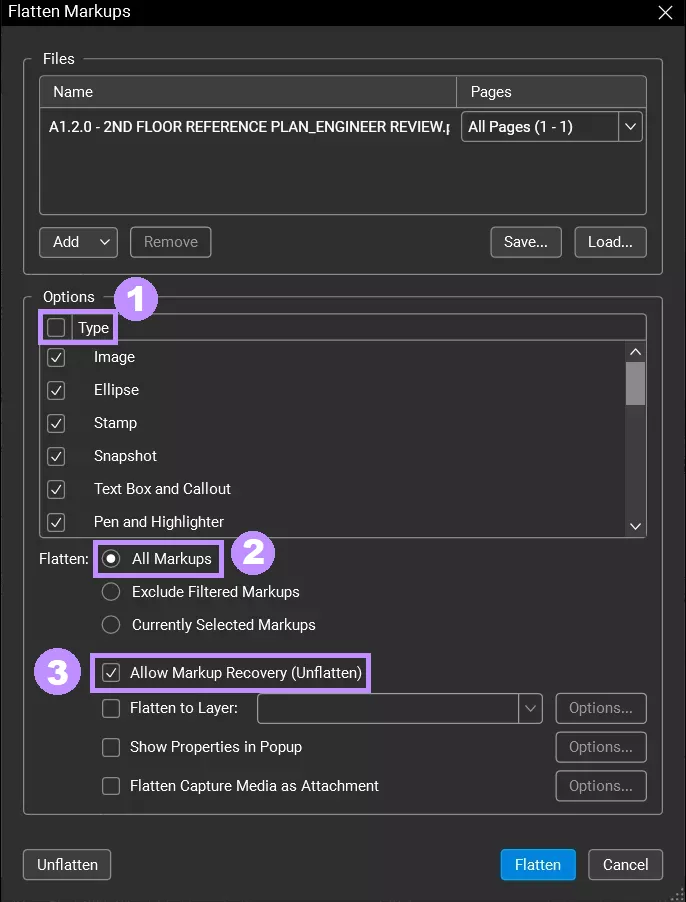686x902 pixels.
Task: Uncheck the Stamp markup type
Action: (56, 423)
